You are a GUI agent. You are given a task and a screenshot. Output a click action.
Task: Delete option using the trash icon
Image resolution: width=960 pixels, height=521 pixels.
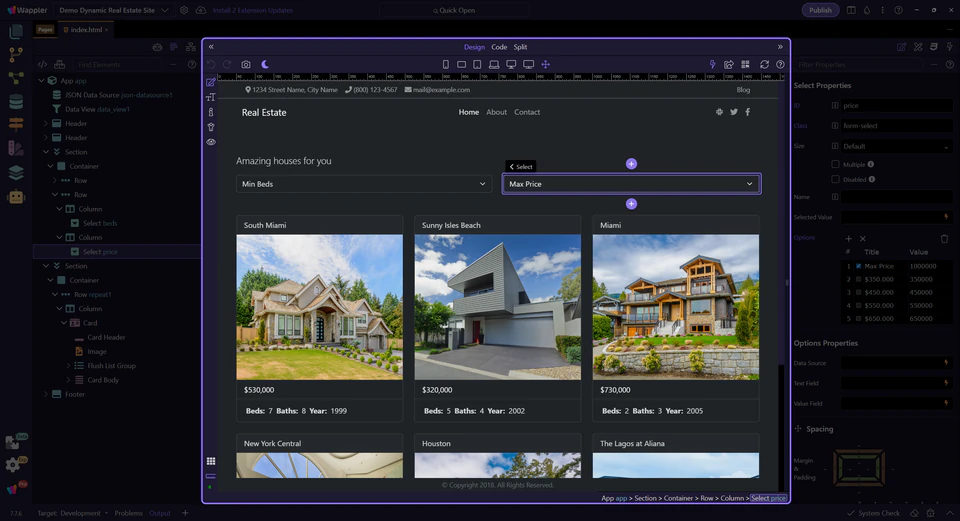click(x=944, y=239)
